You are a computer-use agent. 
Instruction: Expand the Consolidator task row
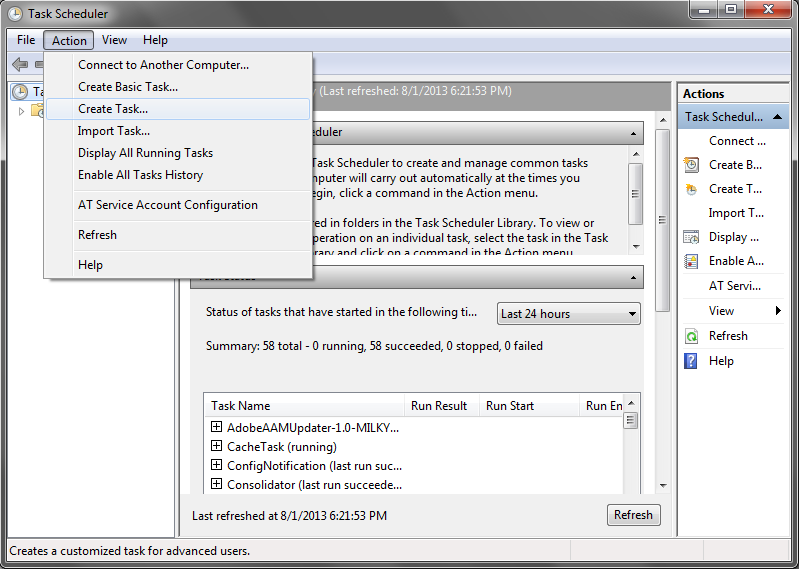click(217, 483)
